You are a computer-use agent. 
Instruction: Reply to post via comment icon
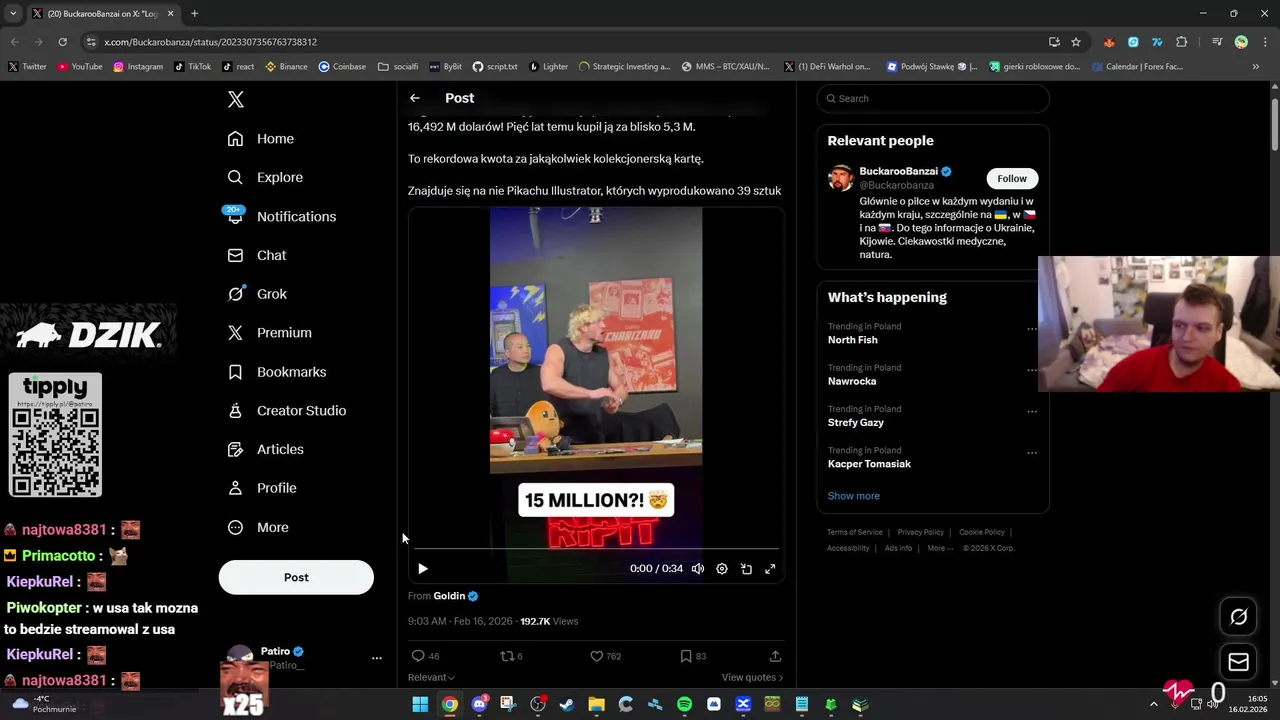coord(419,656)
